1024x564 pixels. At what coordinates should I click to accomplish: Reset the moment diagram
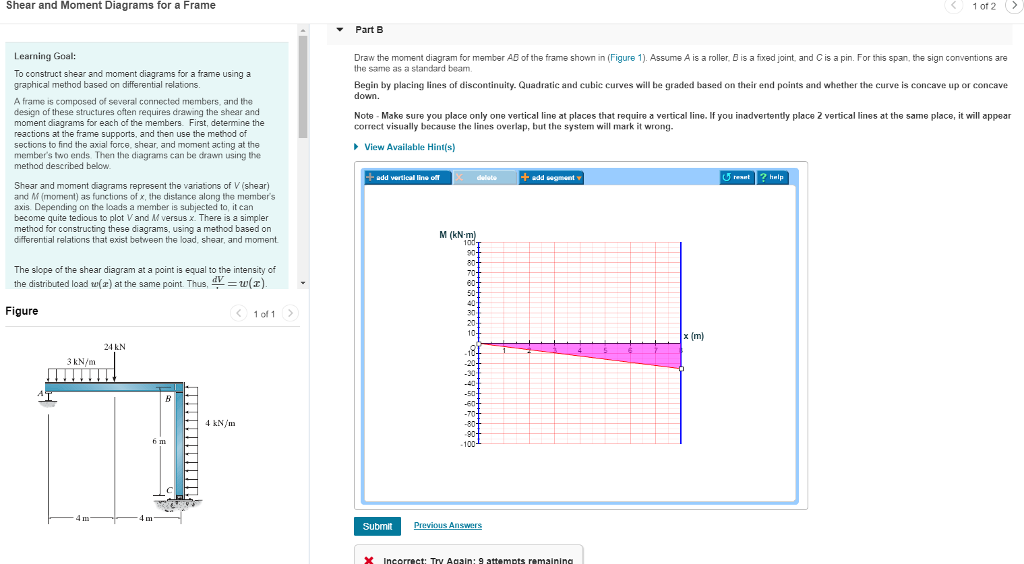pos(737,178)
